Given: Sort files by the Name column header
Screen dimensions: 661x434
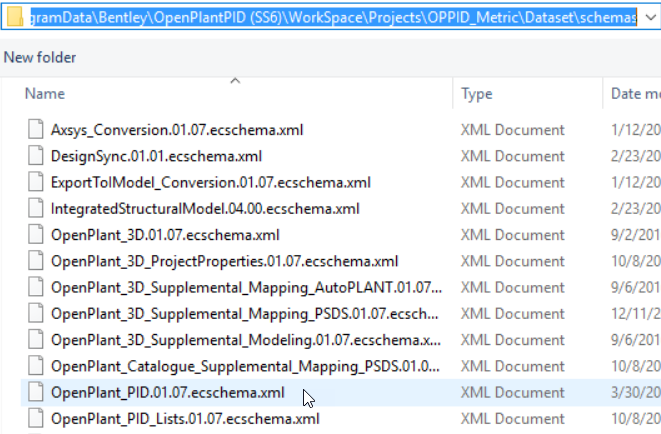Looking at the screenshot, I should (x=45, y=94).
